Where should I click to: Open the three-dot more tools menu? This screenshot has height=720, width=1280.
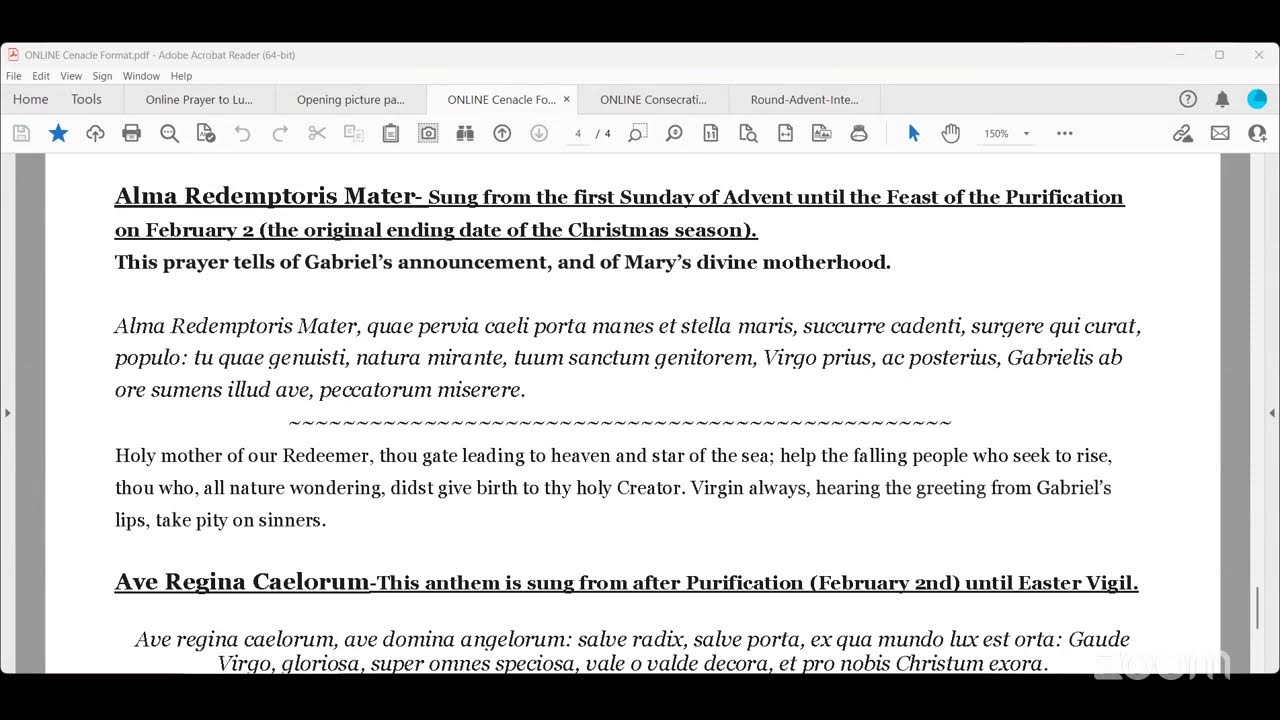click(1065, 133)
